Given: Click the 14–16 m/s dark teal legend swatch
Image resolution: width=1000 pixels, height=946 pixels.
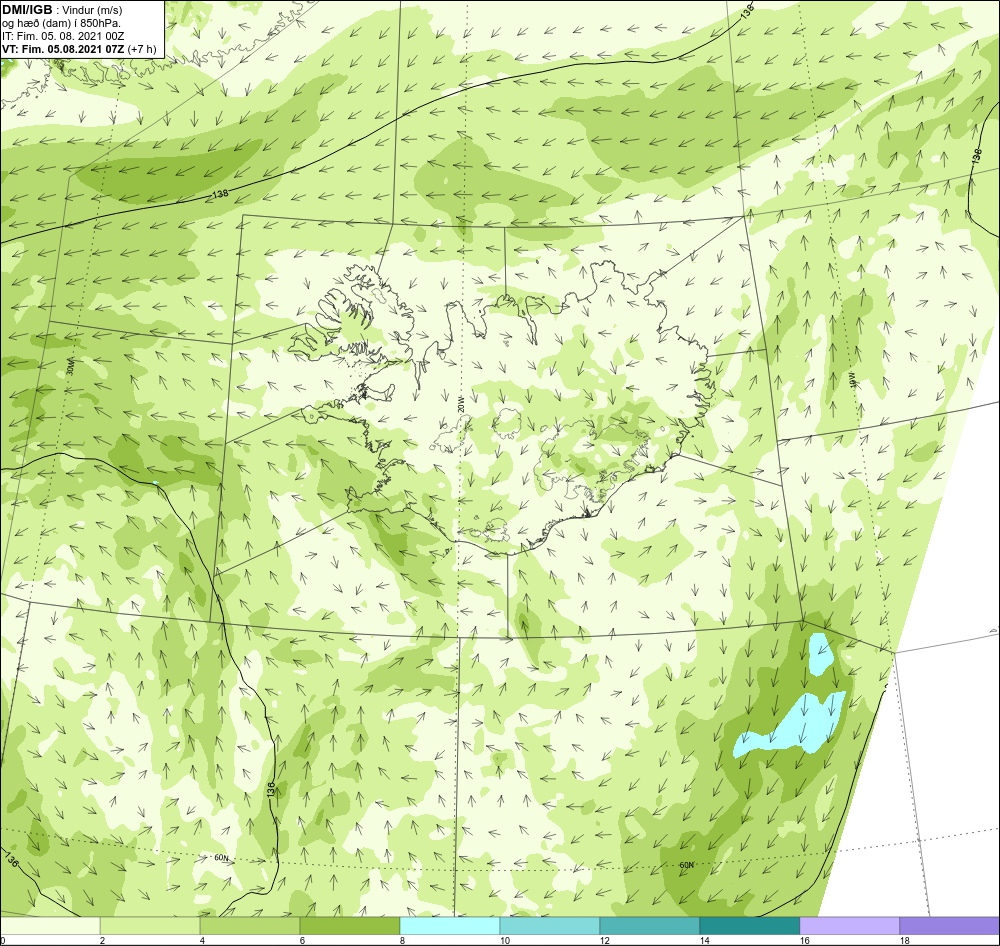Looking at the screenshot, I should (749, 926).
